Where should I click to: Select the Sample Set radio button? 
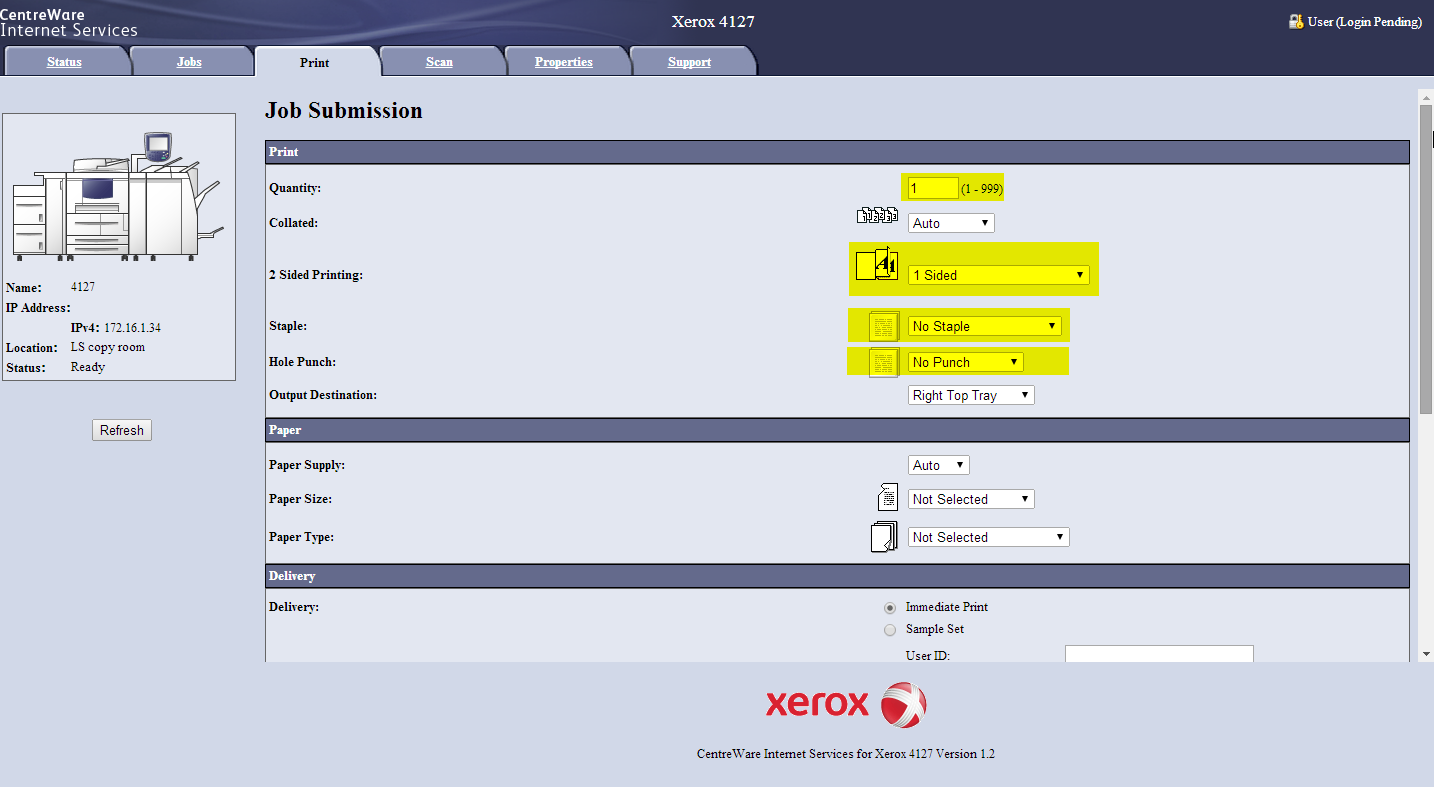pos(890,630)
